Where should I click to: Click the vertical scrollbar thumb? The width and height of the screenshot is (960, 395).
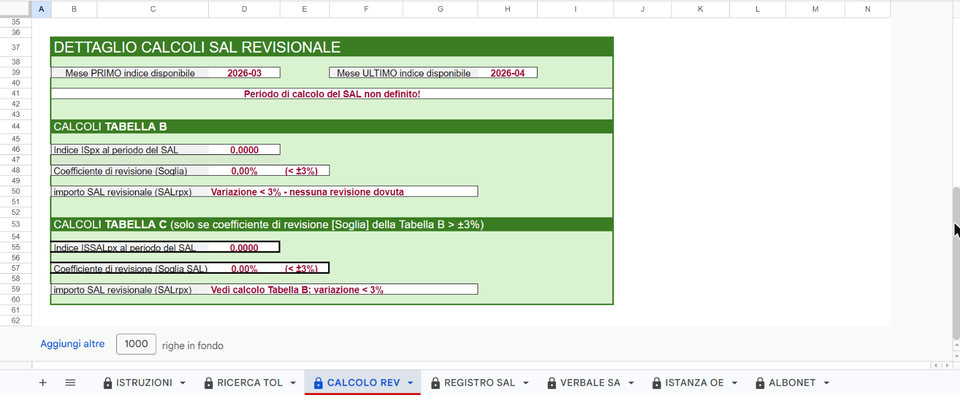pyautogui.click(x=956, y=262)
